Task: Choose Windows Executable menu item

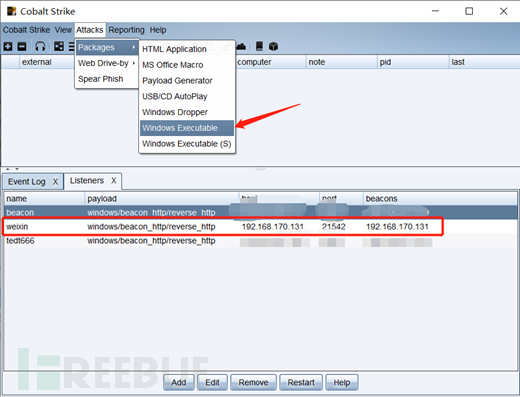Action: click(x=187, y=128)
